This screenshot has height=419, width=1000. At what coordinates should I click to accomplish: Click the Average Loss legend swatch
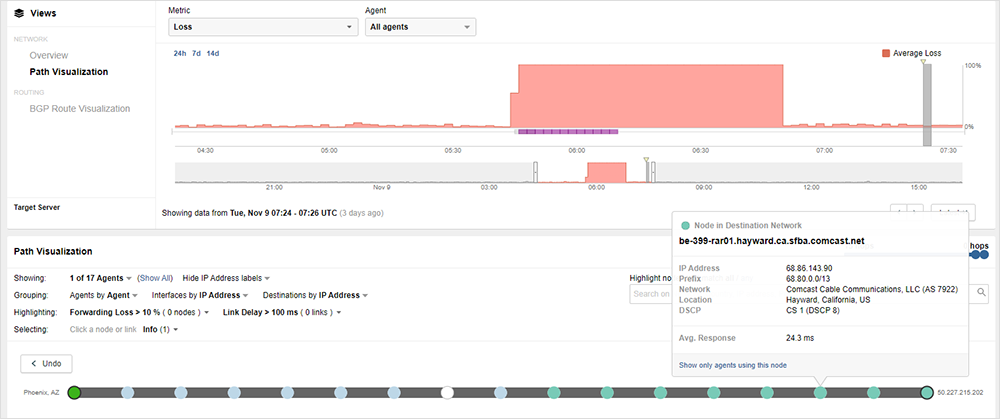[x=886, y=53]
